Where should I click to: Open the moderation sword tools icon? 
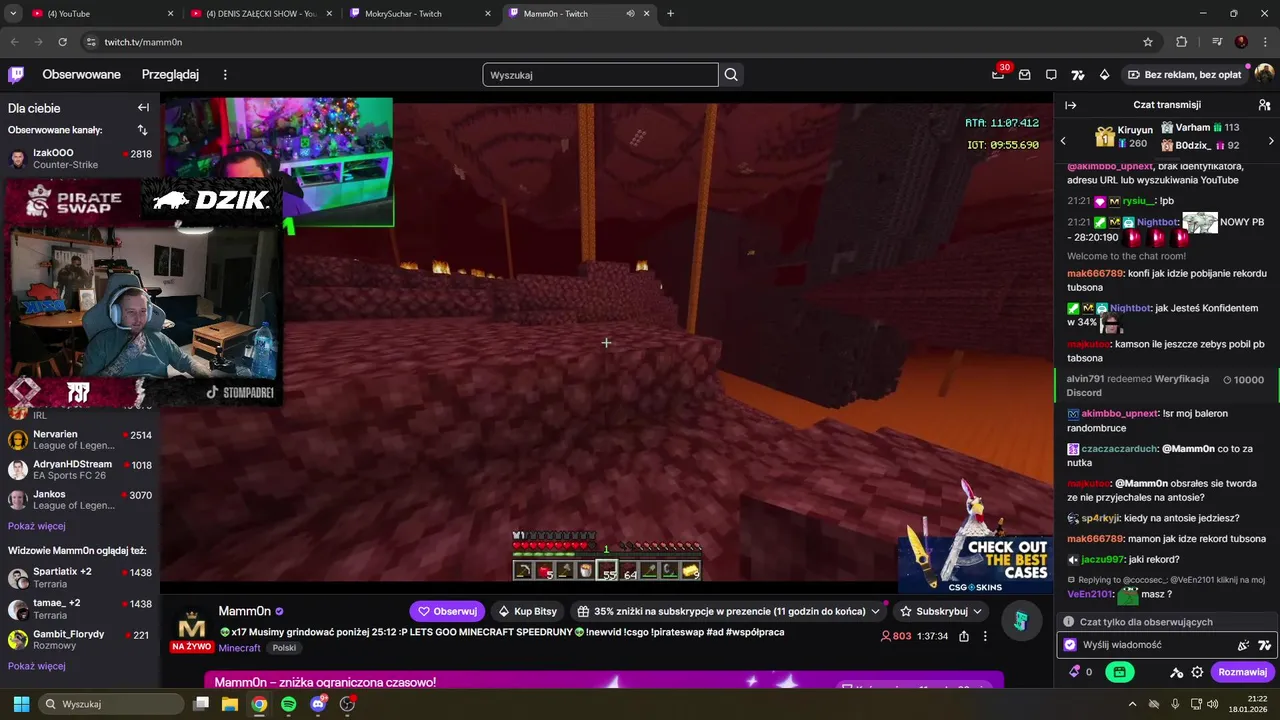(x=1177, y=672)
